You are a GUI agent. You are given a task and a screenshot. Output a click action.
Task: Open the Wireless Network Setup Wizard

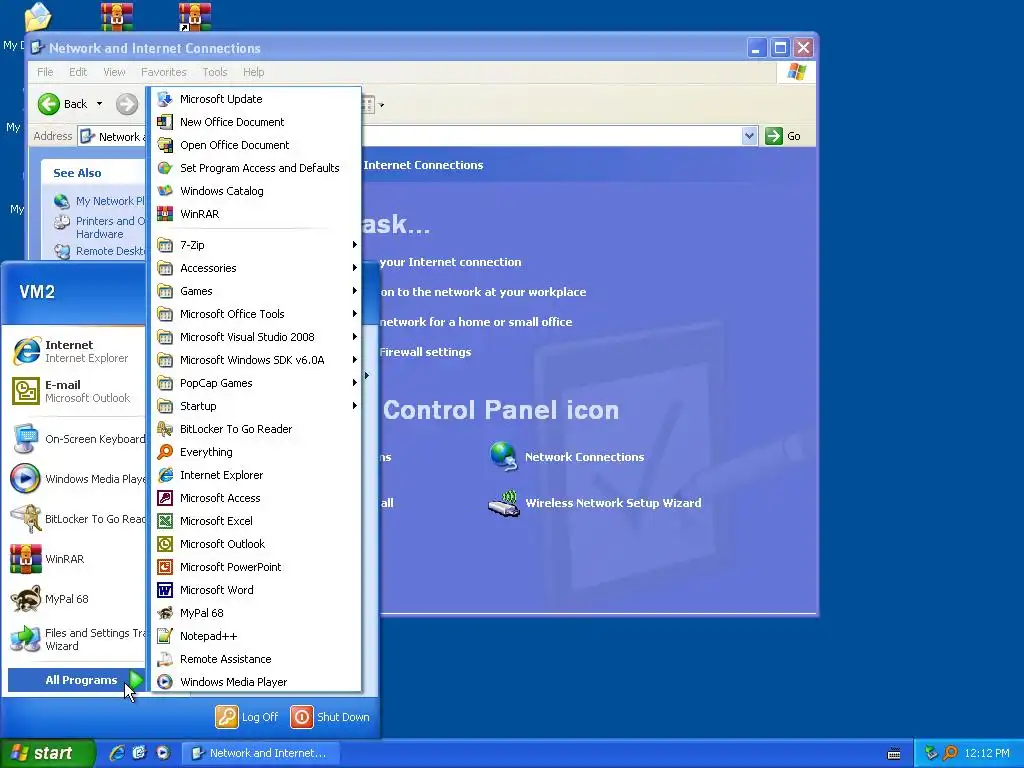595,504
